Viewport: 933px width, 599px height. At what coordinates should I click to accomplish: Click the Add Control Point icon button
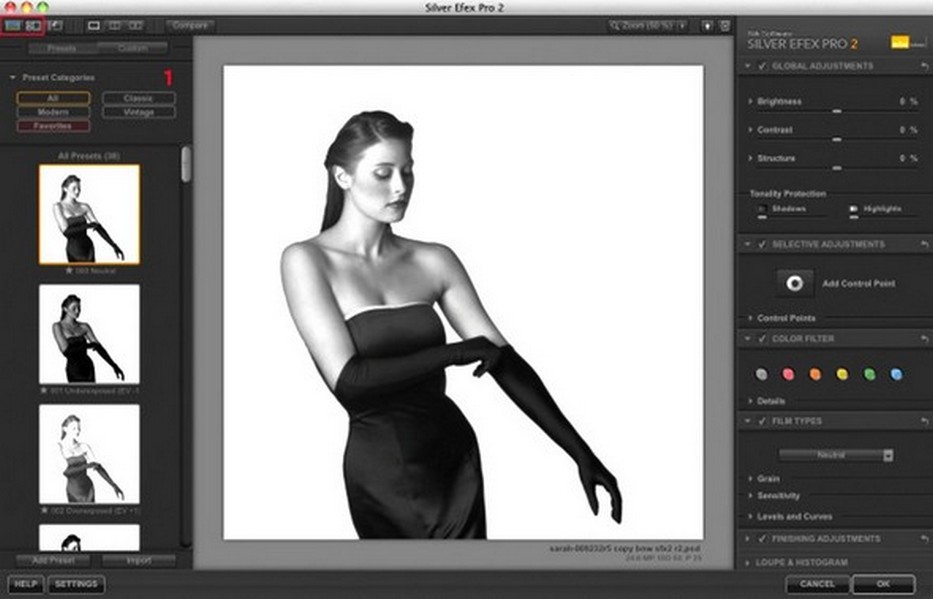tap(795, 283)
